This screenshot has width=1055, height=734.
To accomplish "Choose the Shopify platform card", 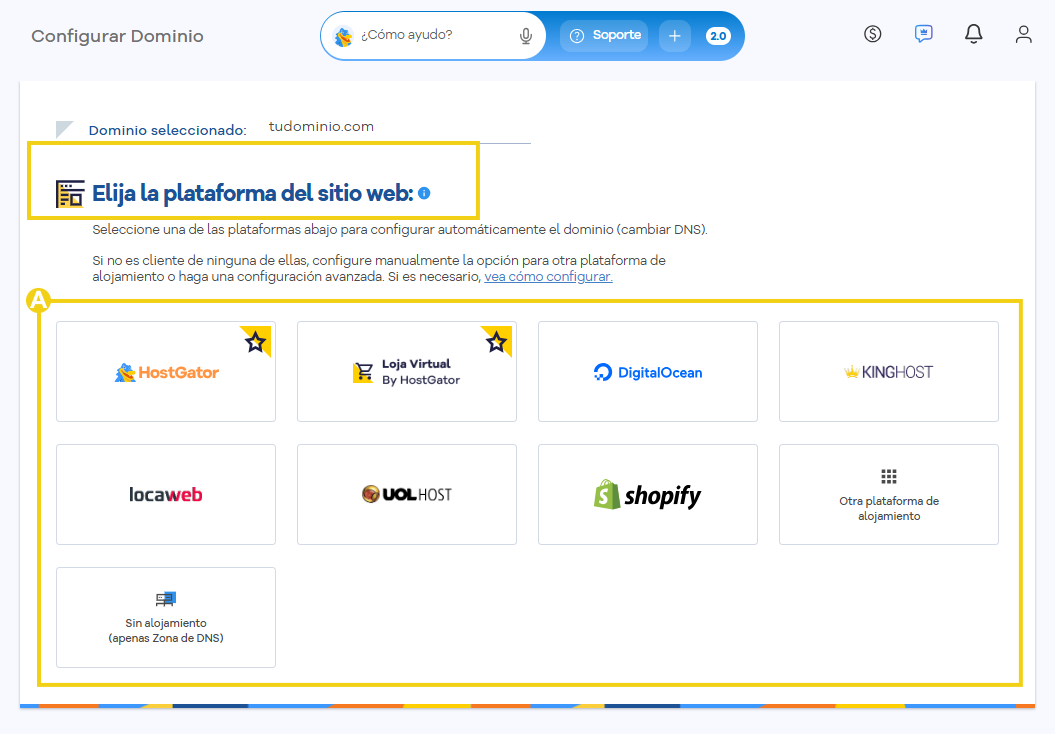I will coord(648,494).
